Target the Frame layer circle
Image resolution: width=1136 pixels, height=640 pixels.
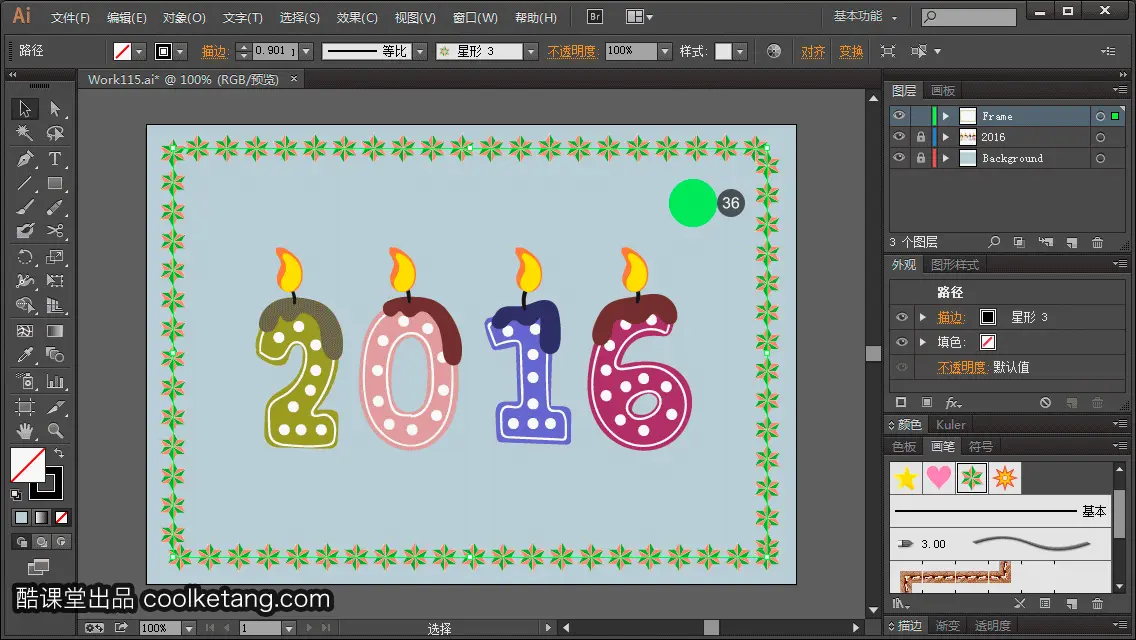pyautogui.click(x=1100, y=116)
